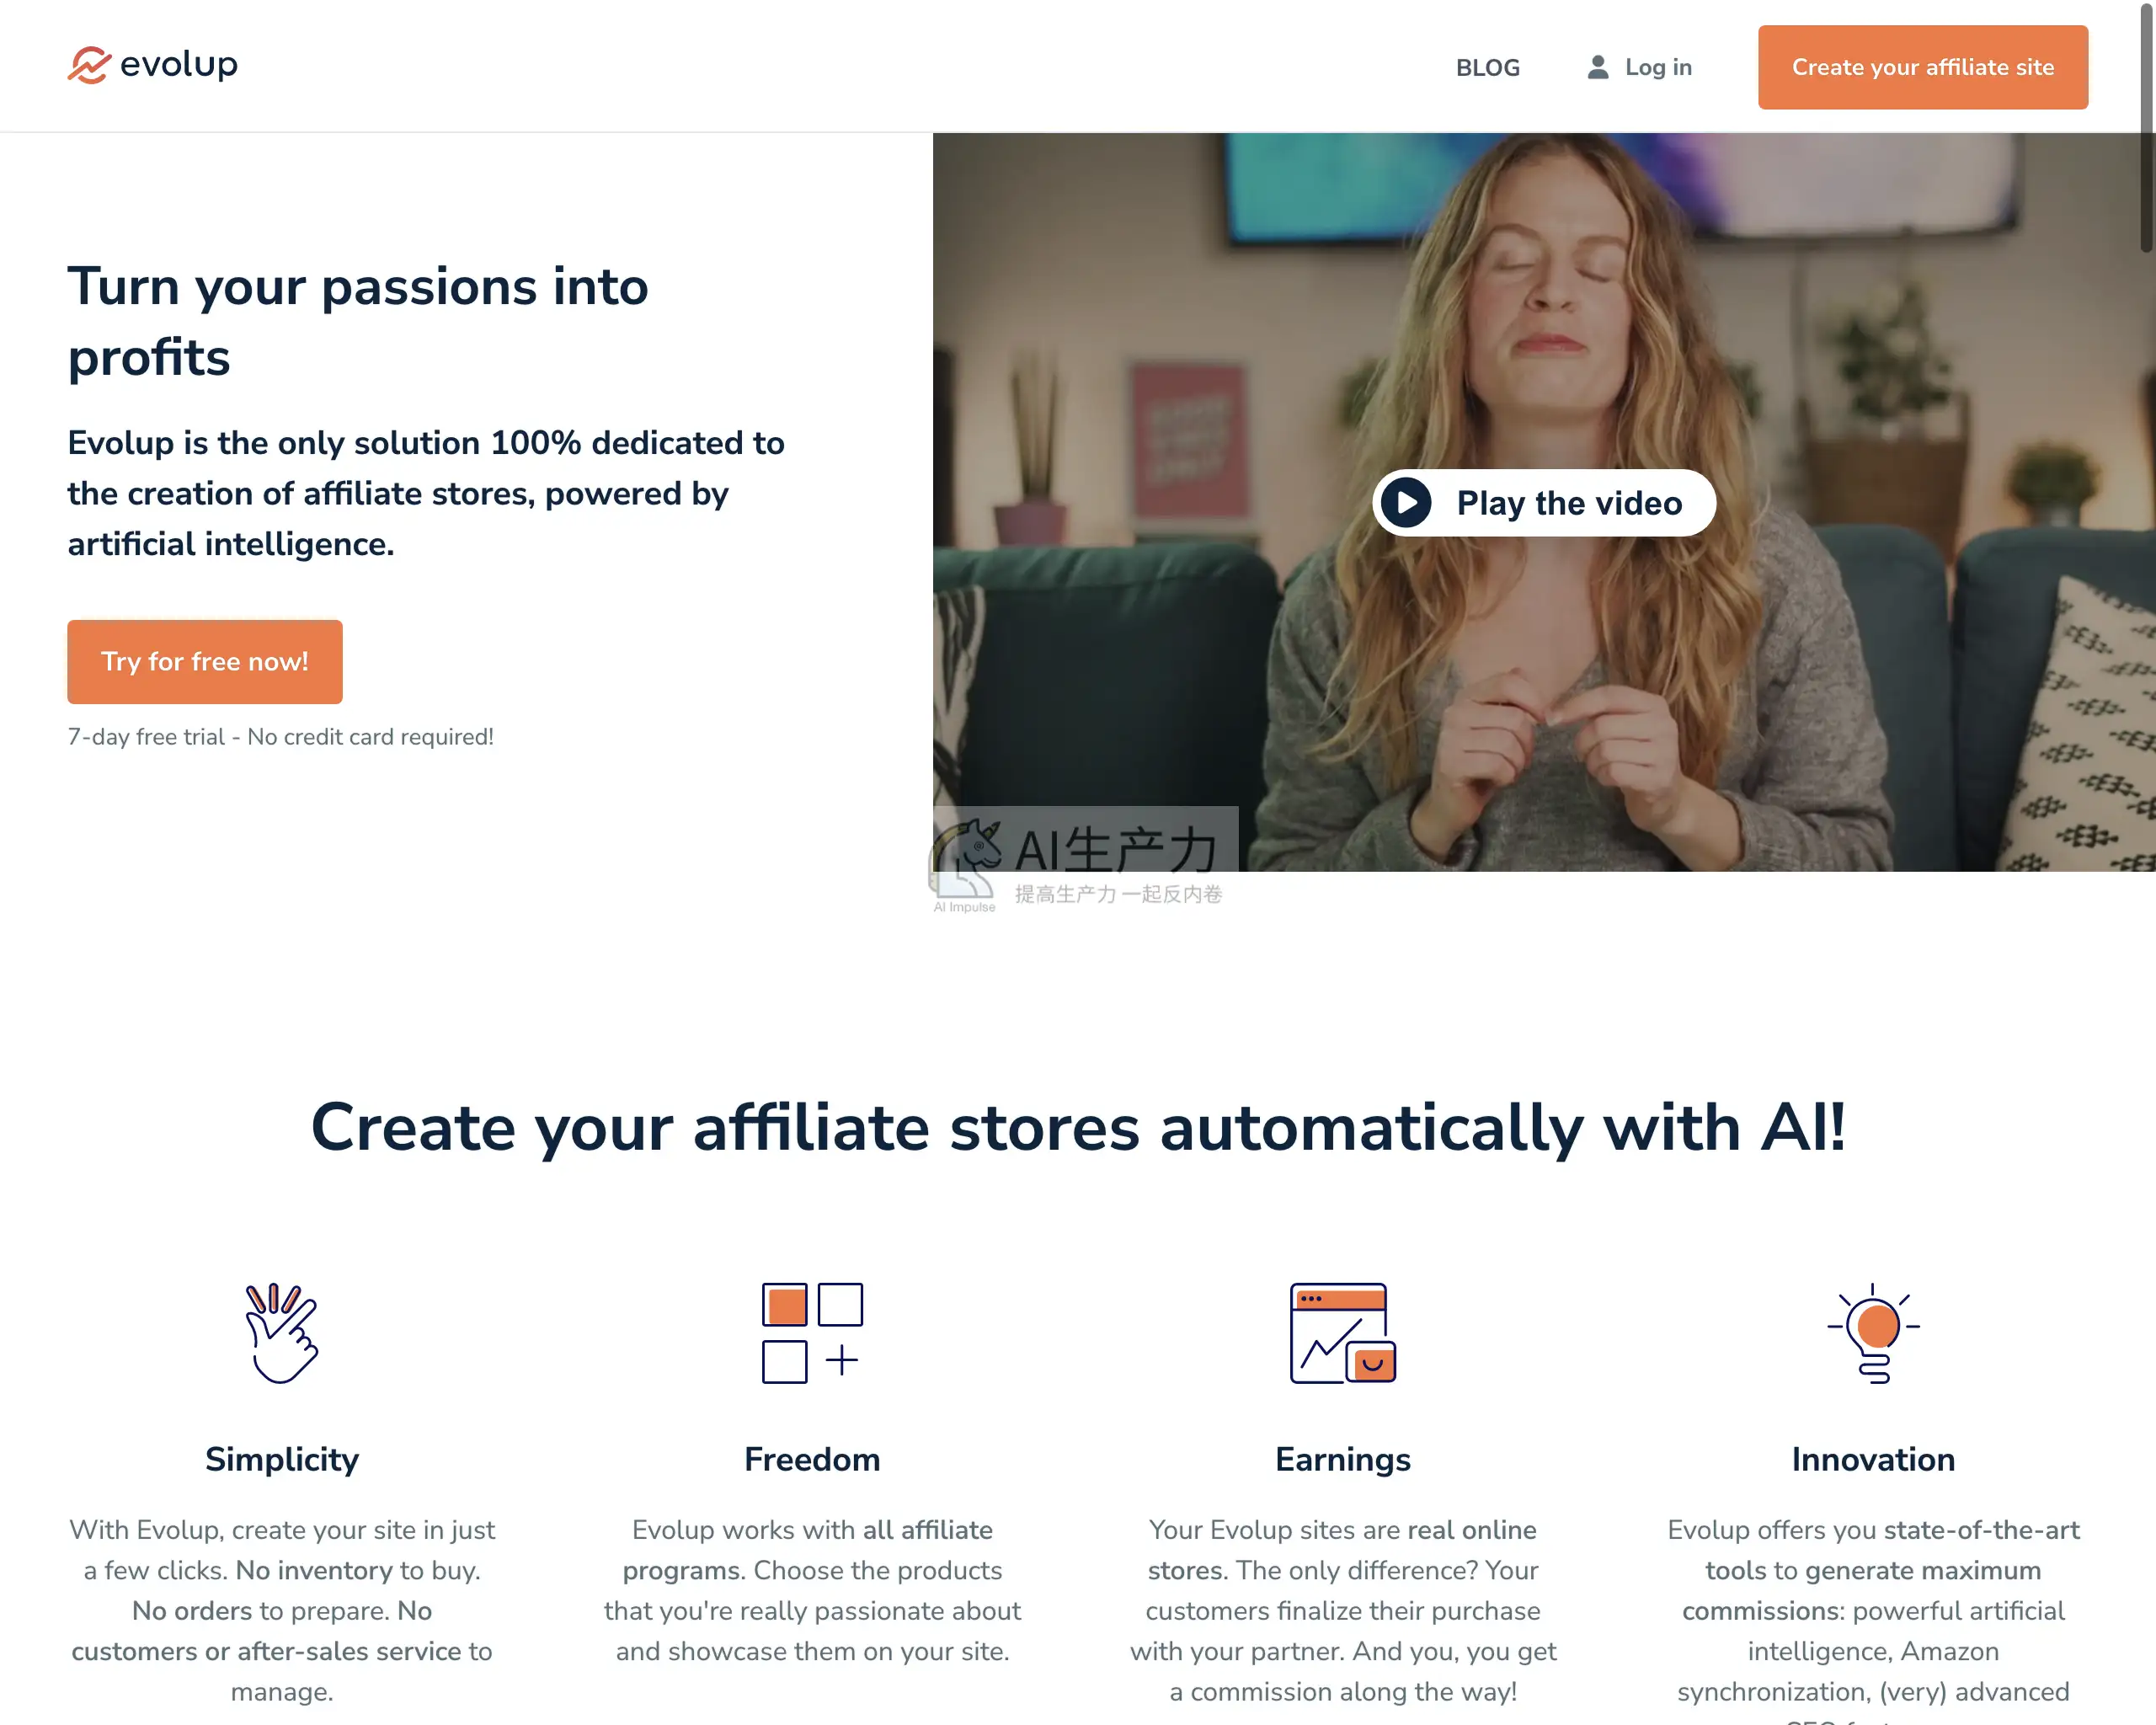
Task: Click the Freedom squares-plus icon
Action: 812,1333
